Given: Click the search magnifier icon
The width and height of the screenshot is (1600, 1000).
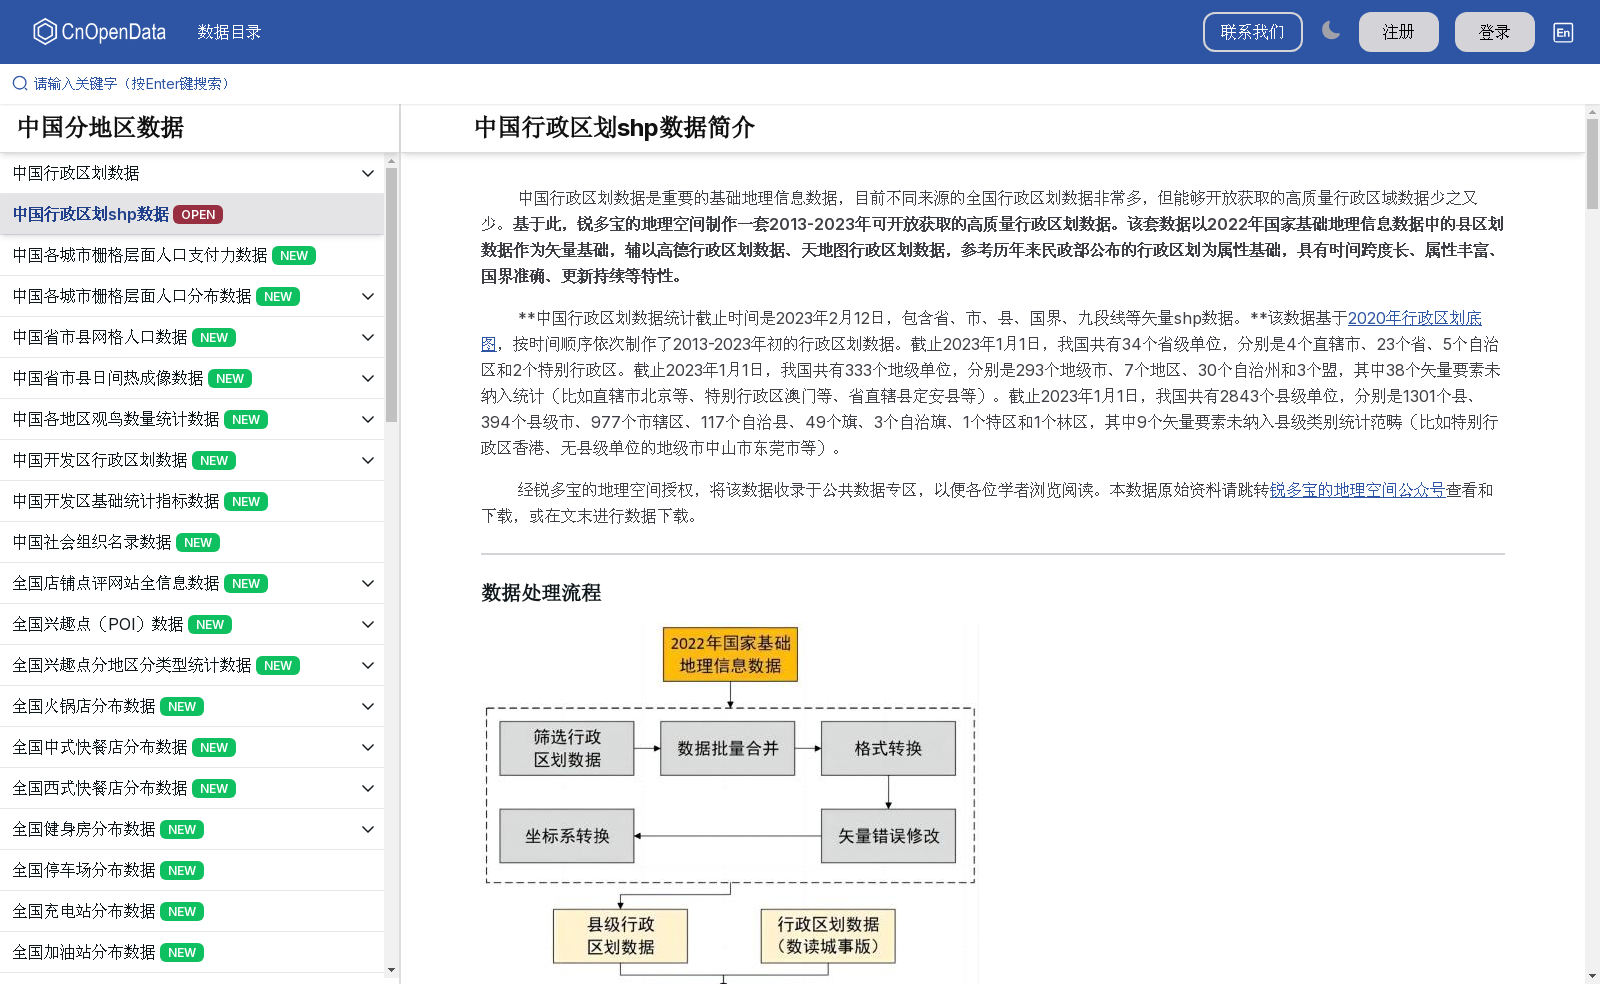Looking at the screenshot, I should pos(18,83).
